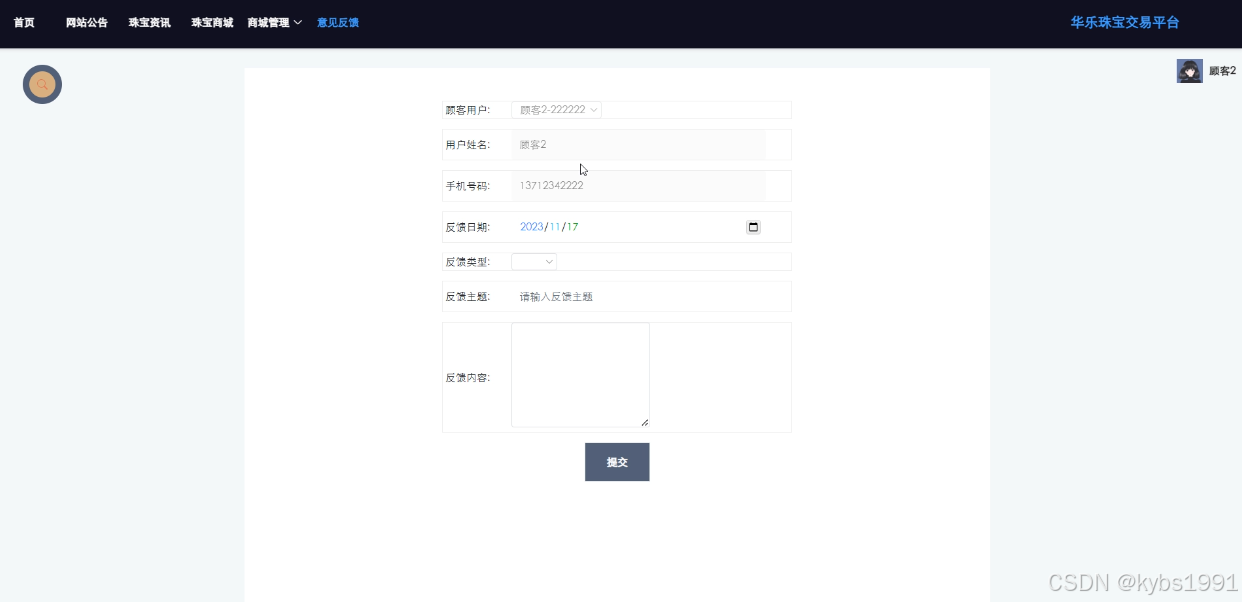Select the year 2023 in the date field
Image resolution: width=1242 pixels, height=602 pixels.
pos(531,227)
